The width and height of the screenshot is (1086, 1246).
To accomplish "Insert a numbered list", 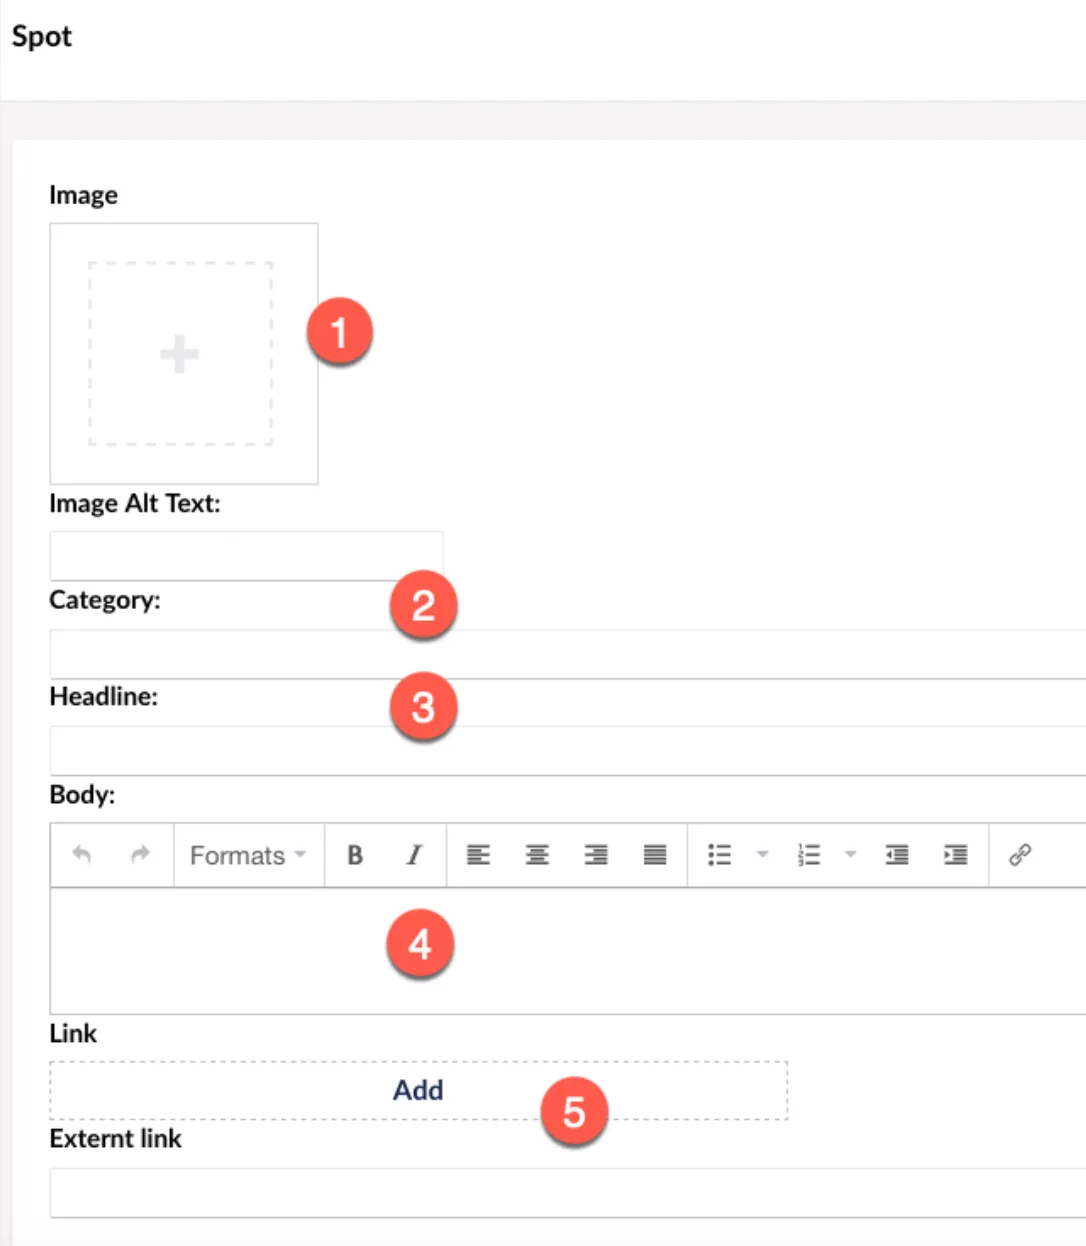I will coord(809,855).
